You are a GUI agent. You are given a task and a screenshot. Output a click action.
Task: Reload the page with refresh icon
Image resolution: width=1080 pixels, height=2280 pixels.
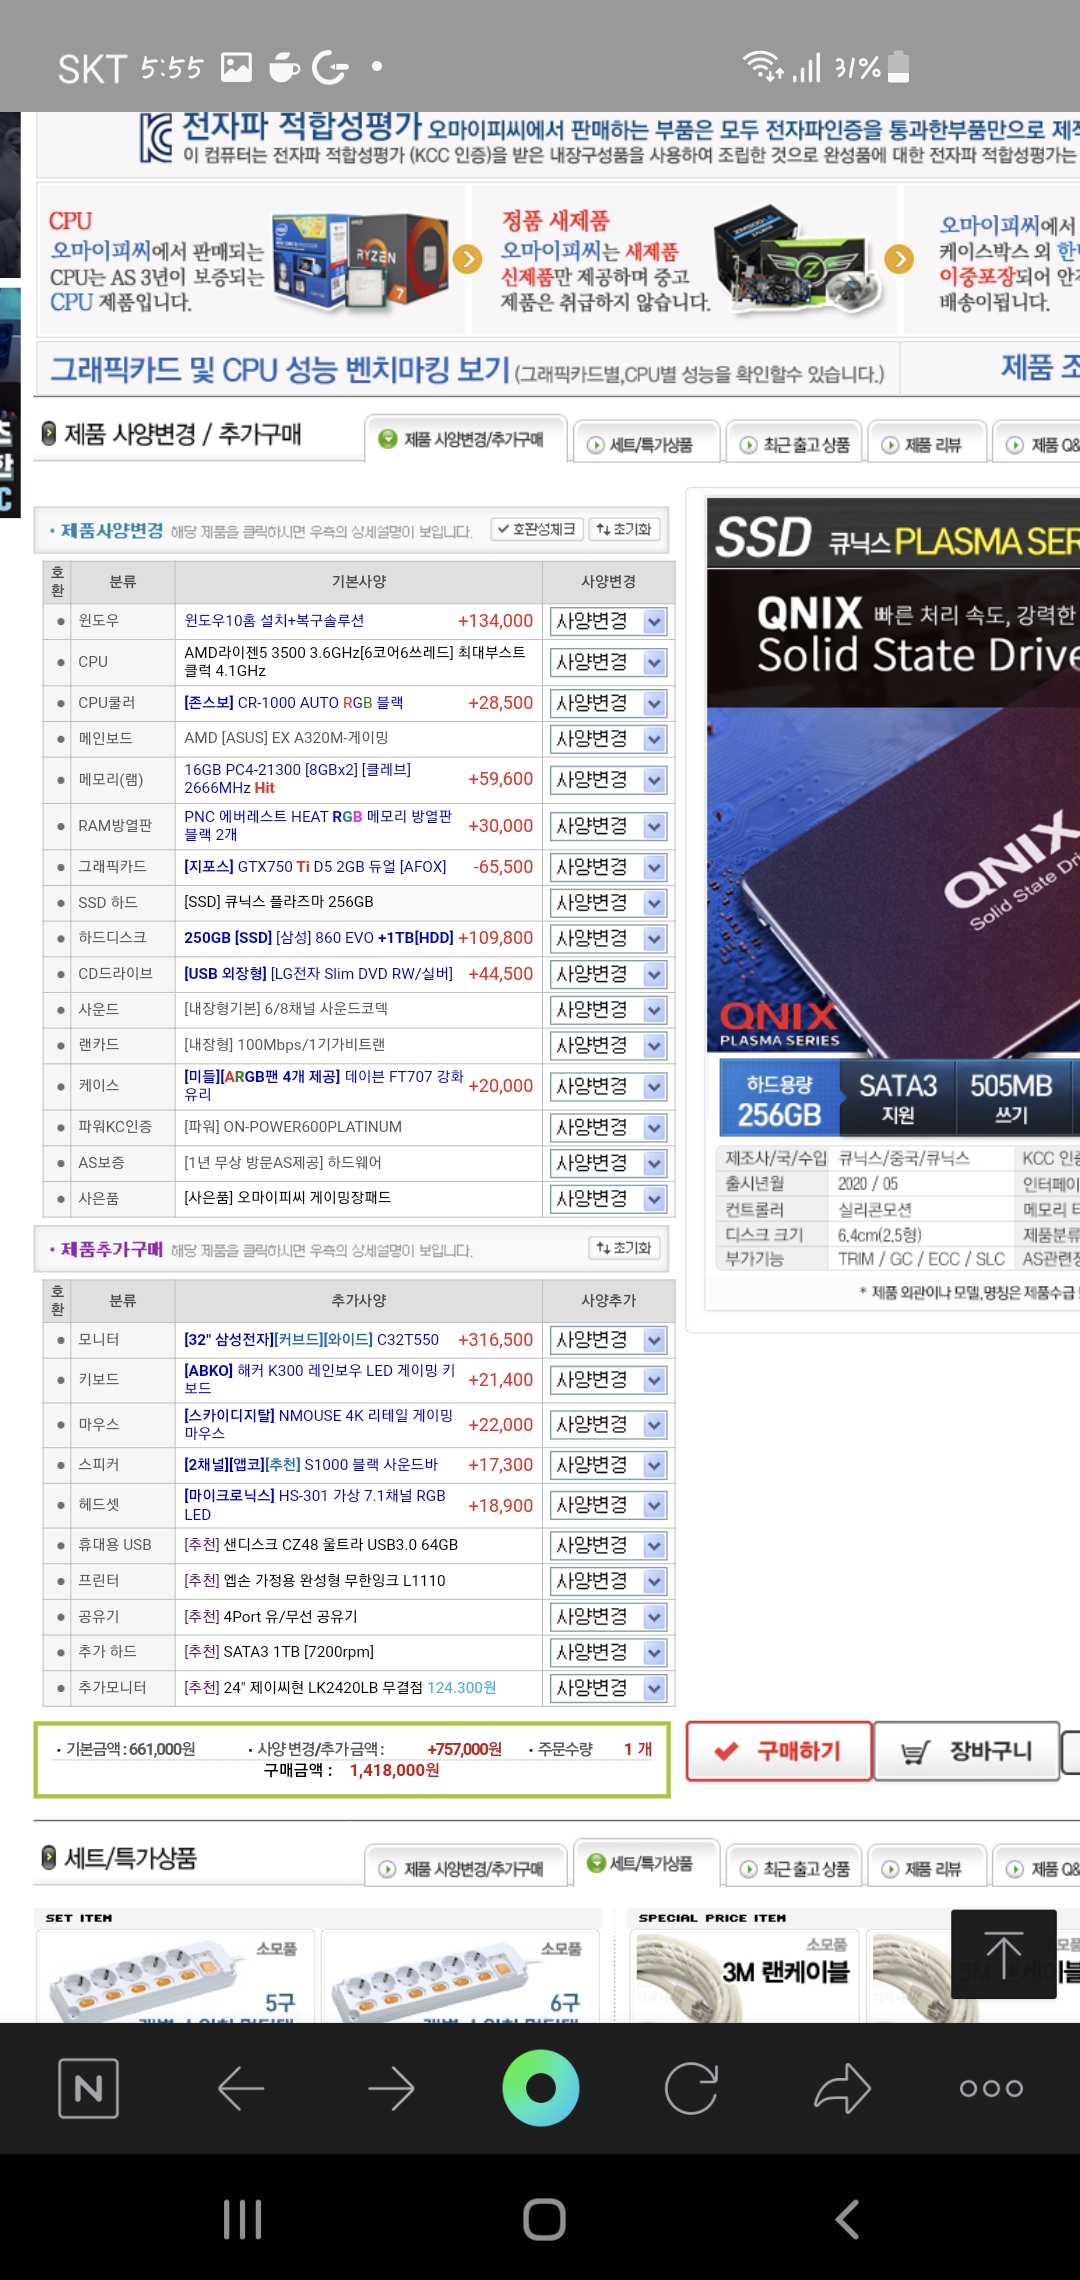tap(691, 2088)
